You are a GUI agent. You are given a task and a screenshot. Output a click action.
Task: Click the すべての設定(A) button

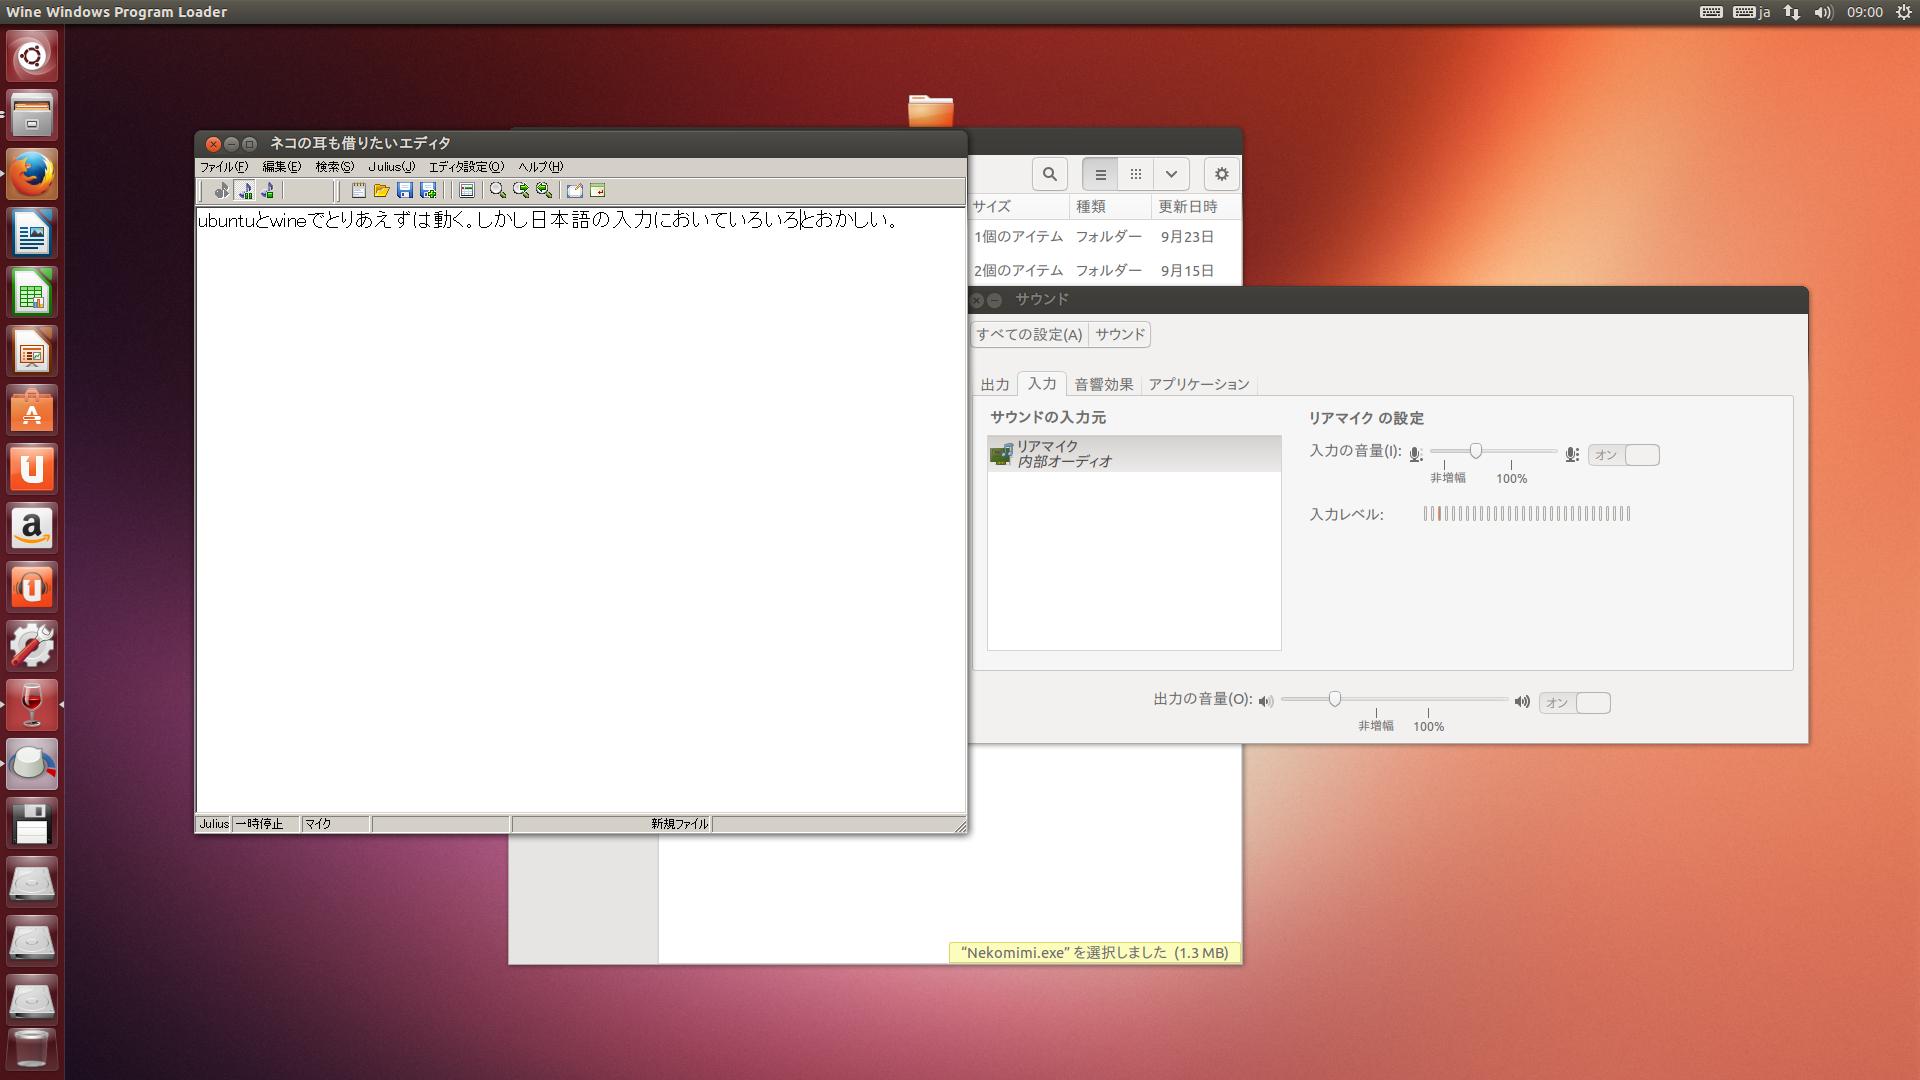[x=1028, y=334]
